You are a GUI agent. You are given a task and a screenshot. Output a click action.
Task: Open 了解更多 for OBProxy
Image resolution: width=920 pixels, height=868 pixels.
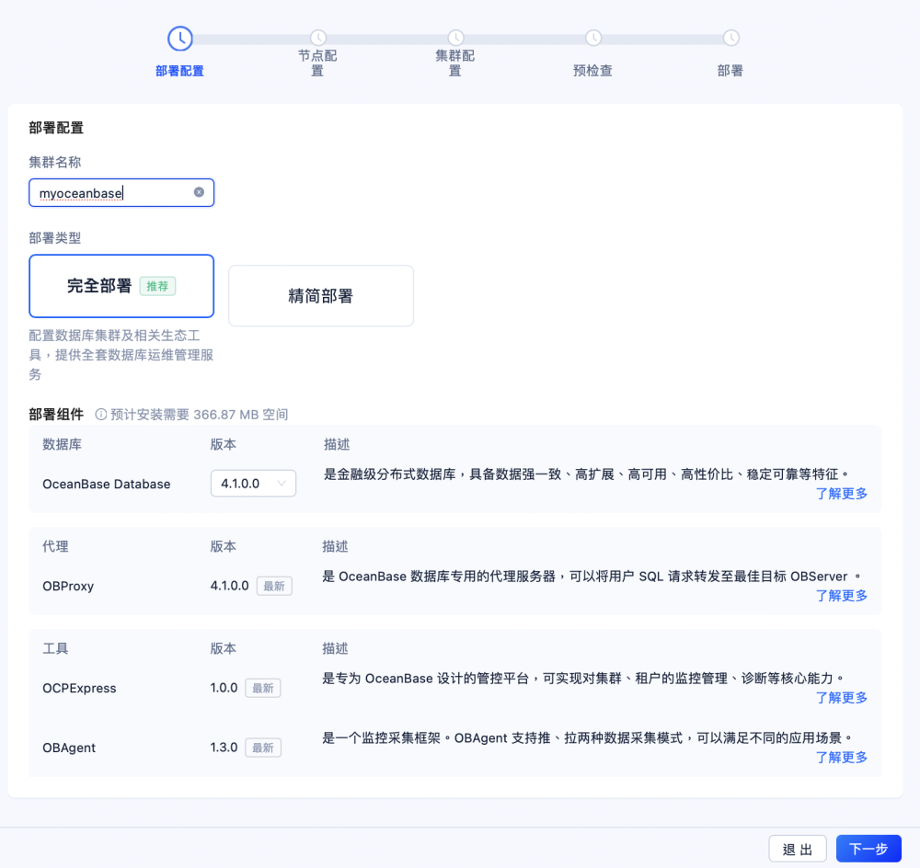point(841,595)
